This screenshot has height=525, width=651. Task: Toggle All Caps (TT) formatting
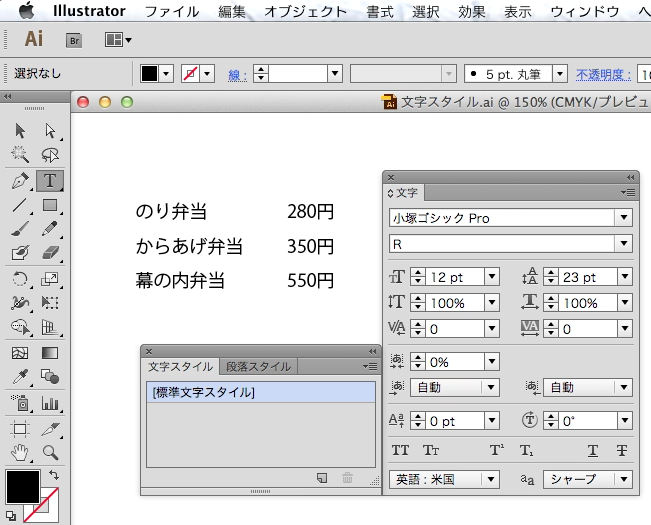coord(401,451)
